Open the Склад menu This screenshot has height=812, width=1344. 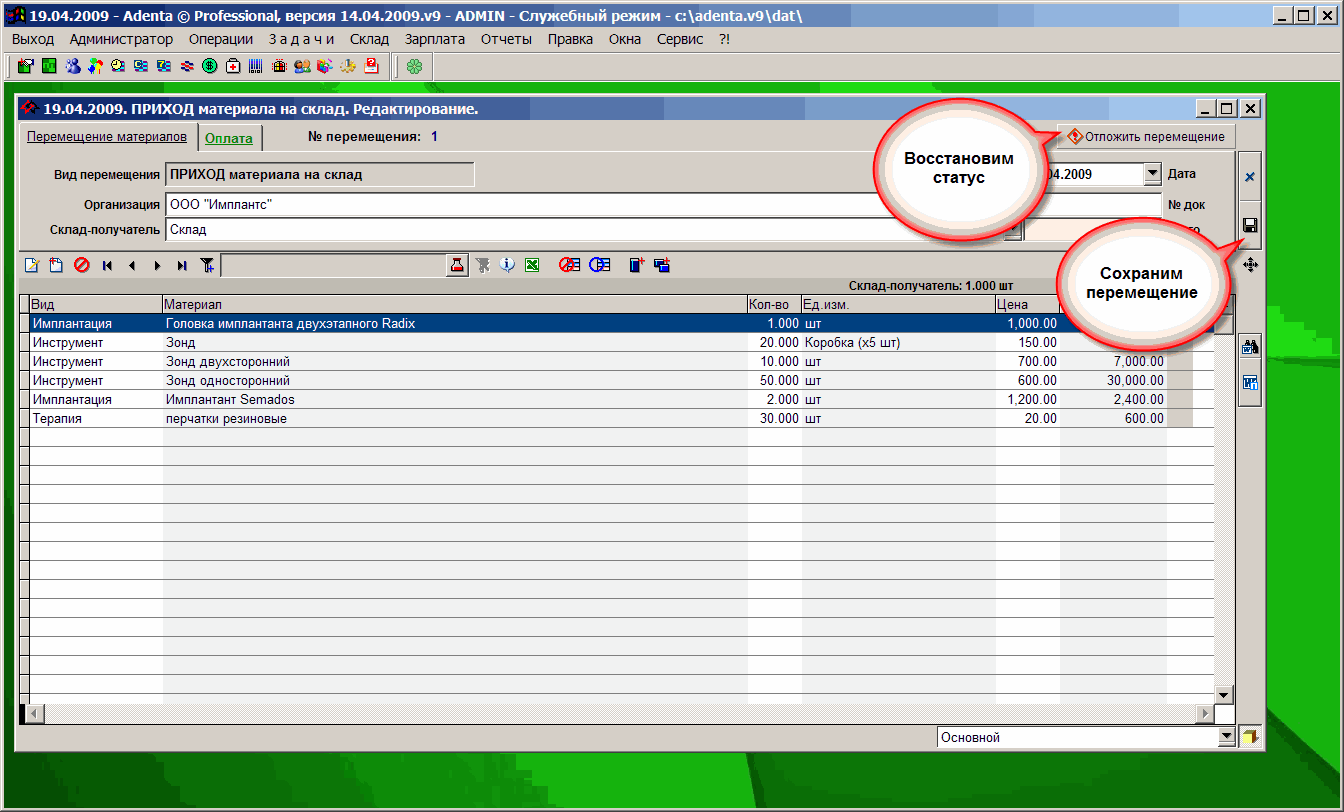369,39
